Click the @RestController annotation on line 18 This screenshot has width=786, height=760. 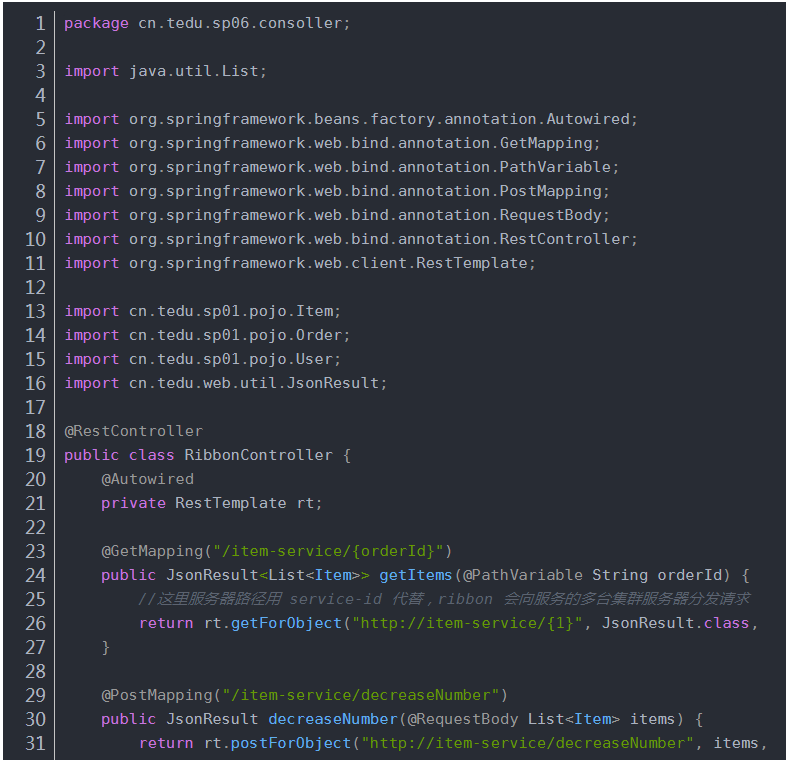tap(133, 431)
